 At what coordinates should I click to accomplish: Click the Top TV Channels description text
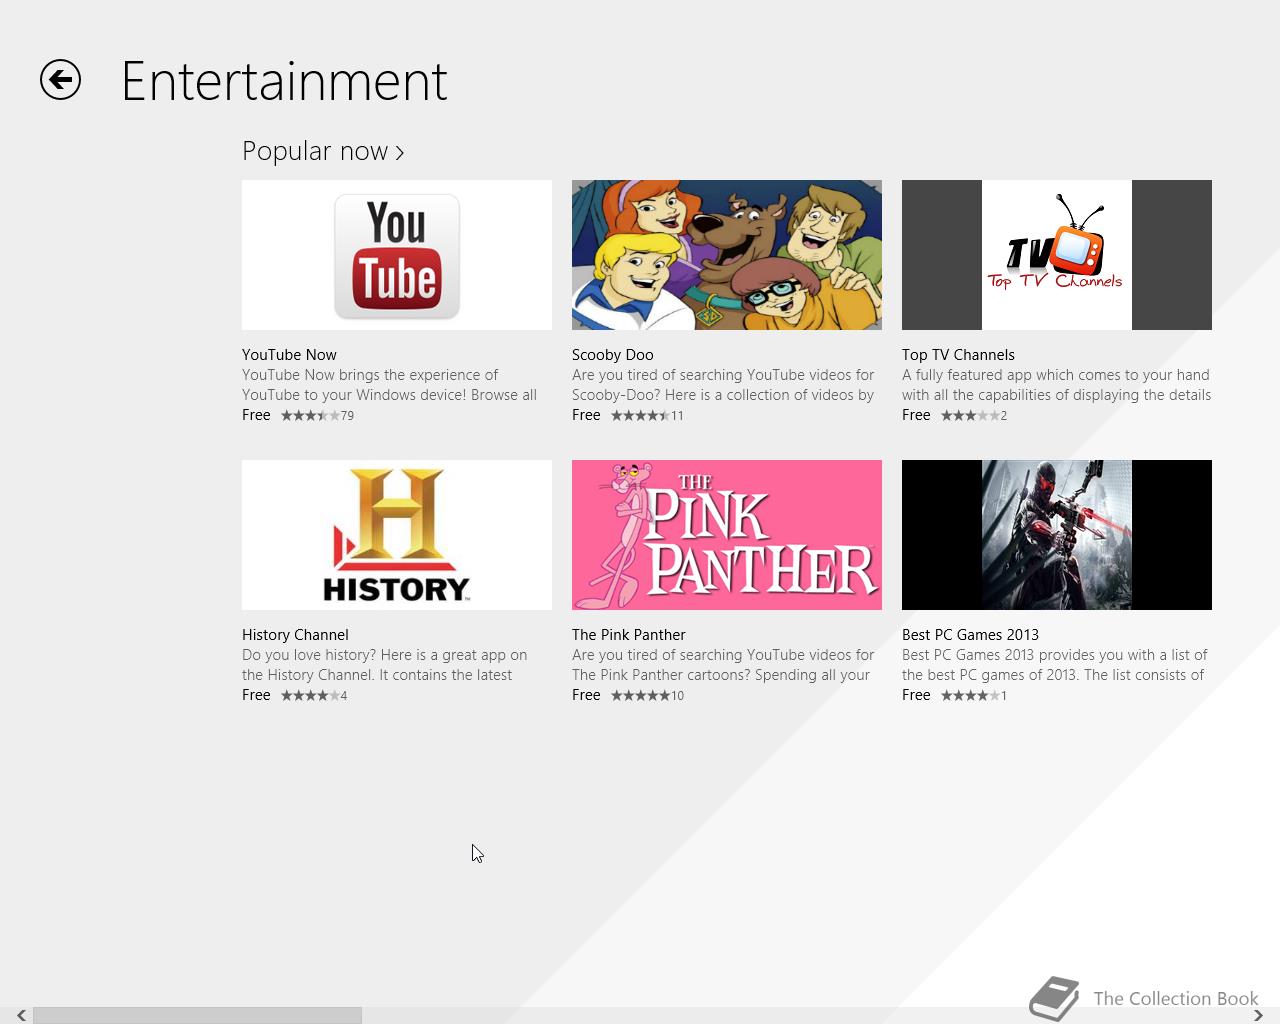[1057, 385]
